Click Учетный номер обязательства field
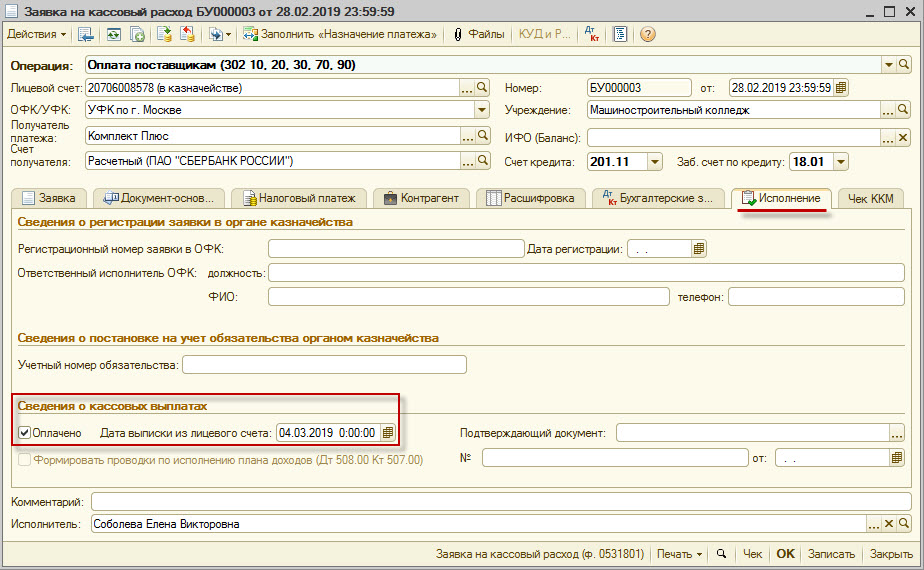Image resolution: width=924 pixels, height=570 pixels. coord(324,365)
